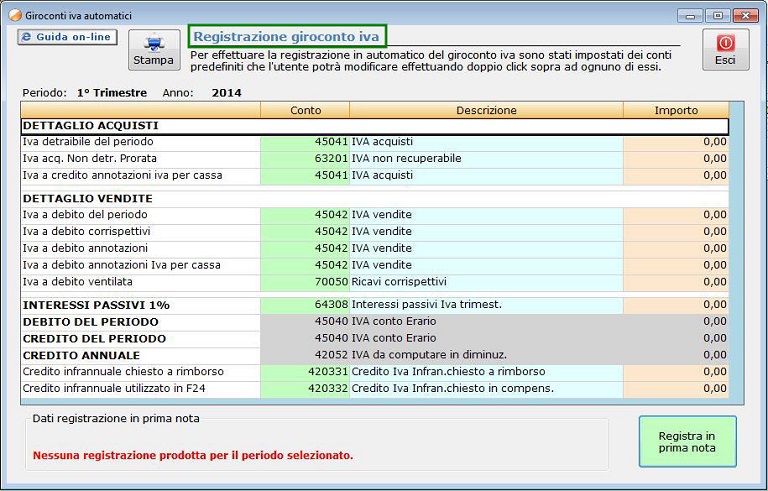Select conto 45042 for Iva a debito del periodo
The image size is (768, 491).
(x=305, y=215)
